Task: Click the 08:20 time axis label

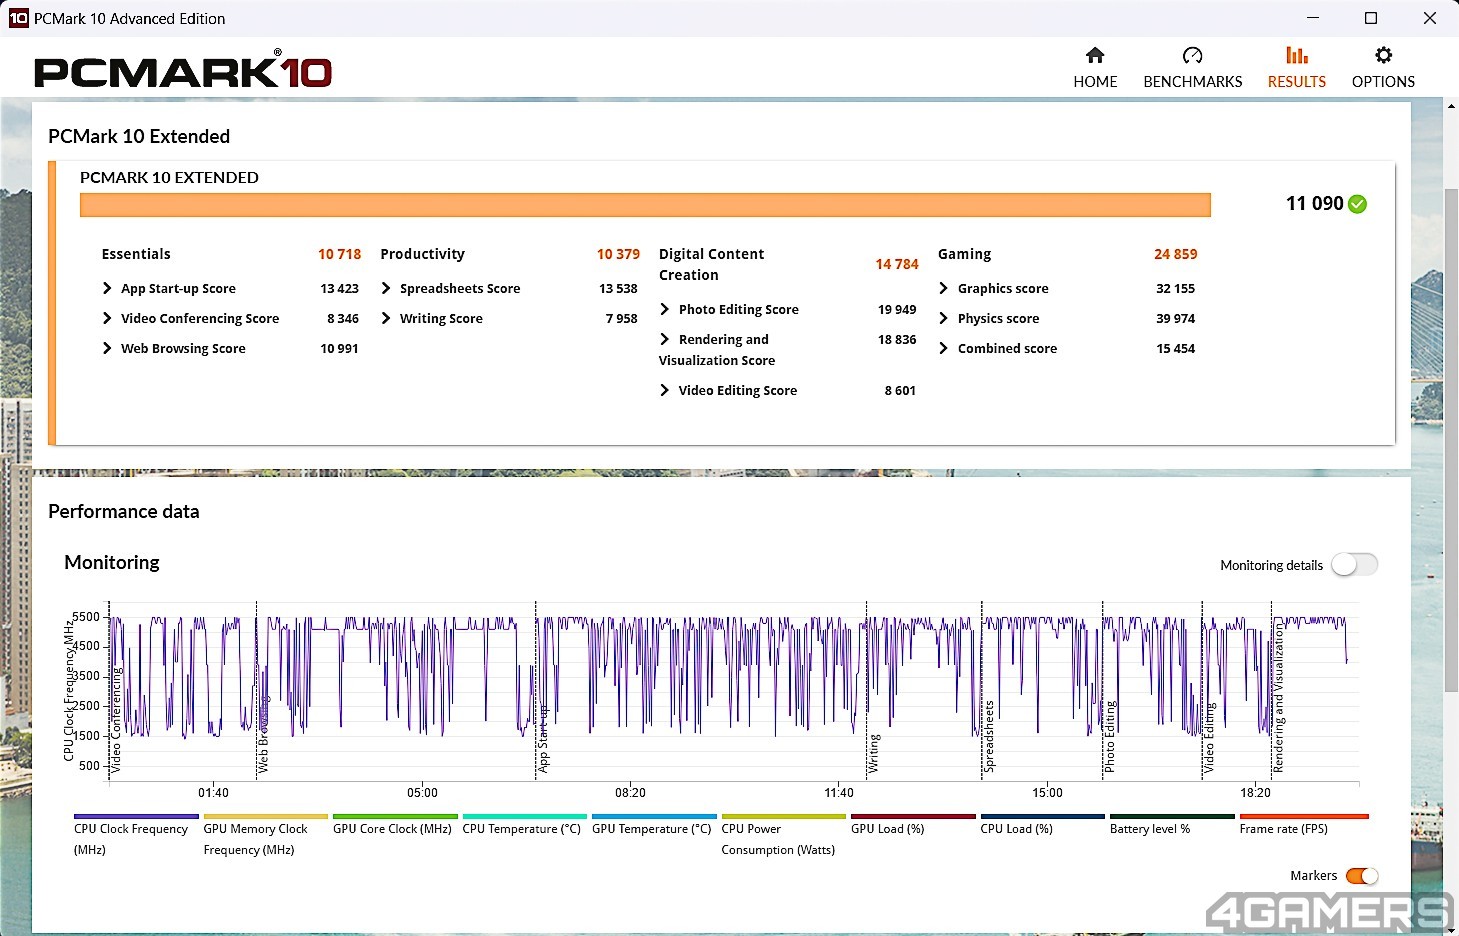Action: [630, 792]
